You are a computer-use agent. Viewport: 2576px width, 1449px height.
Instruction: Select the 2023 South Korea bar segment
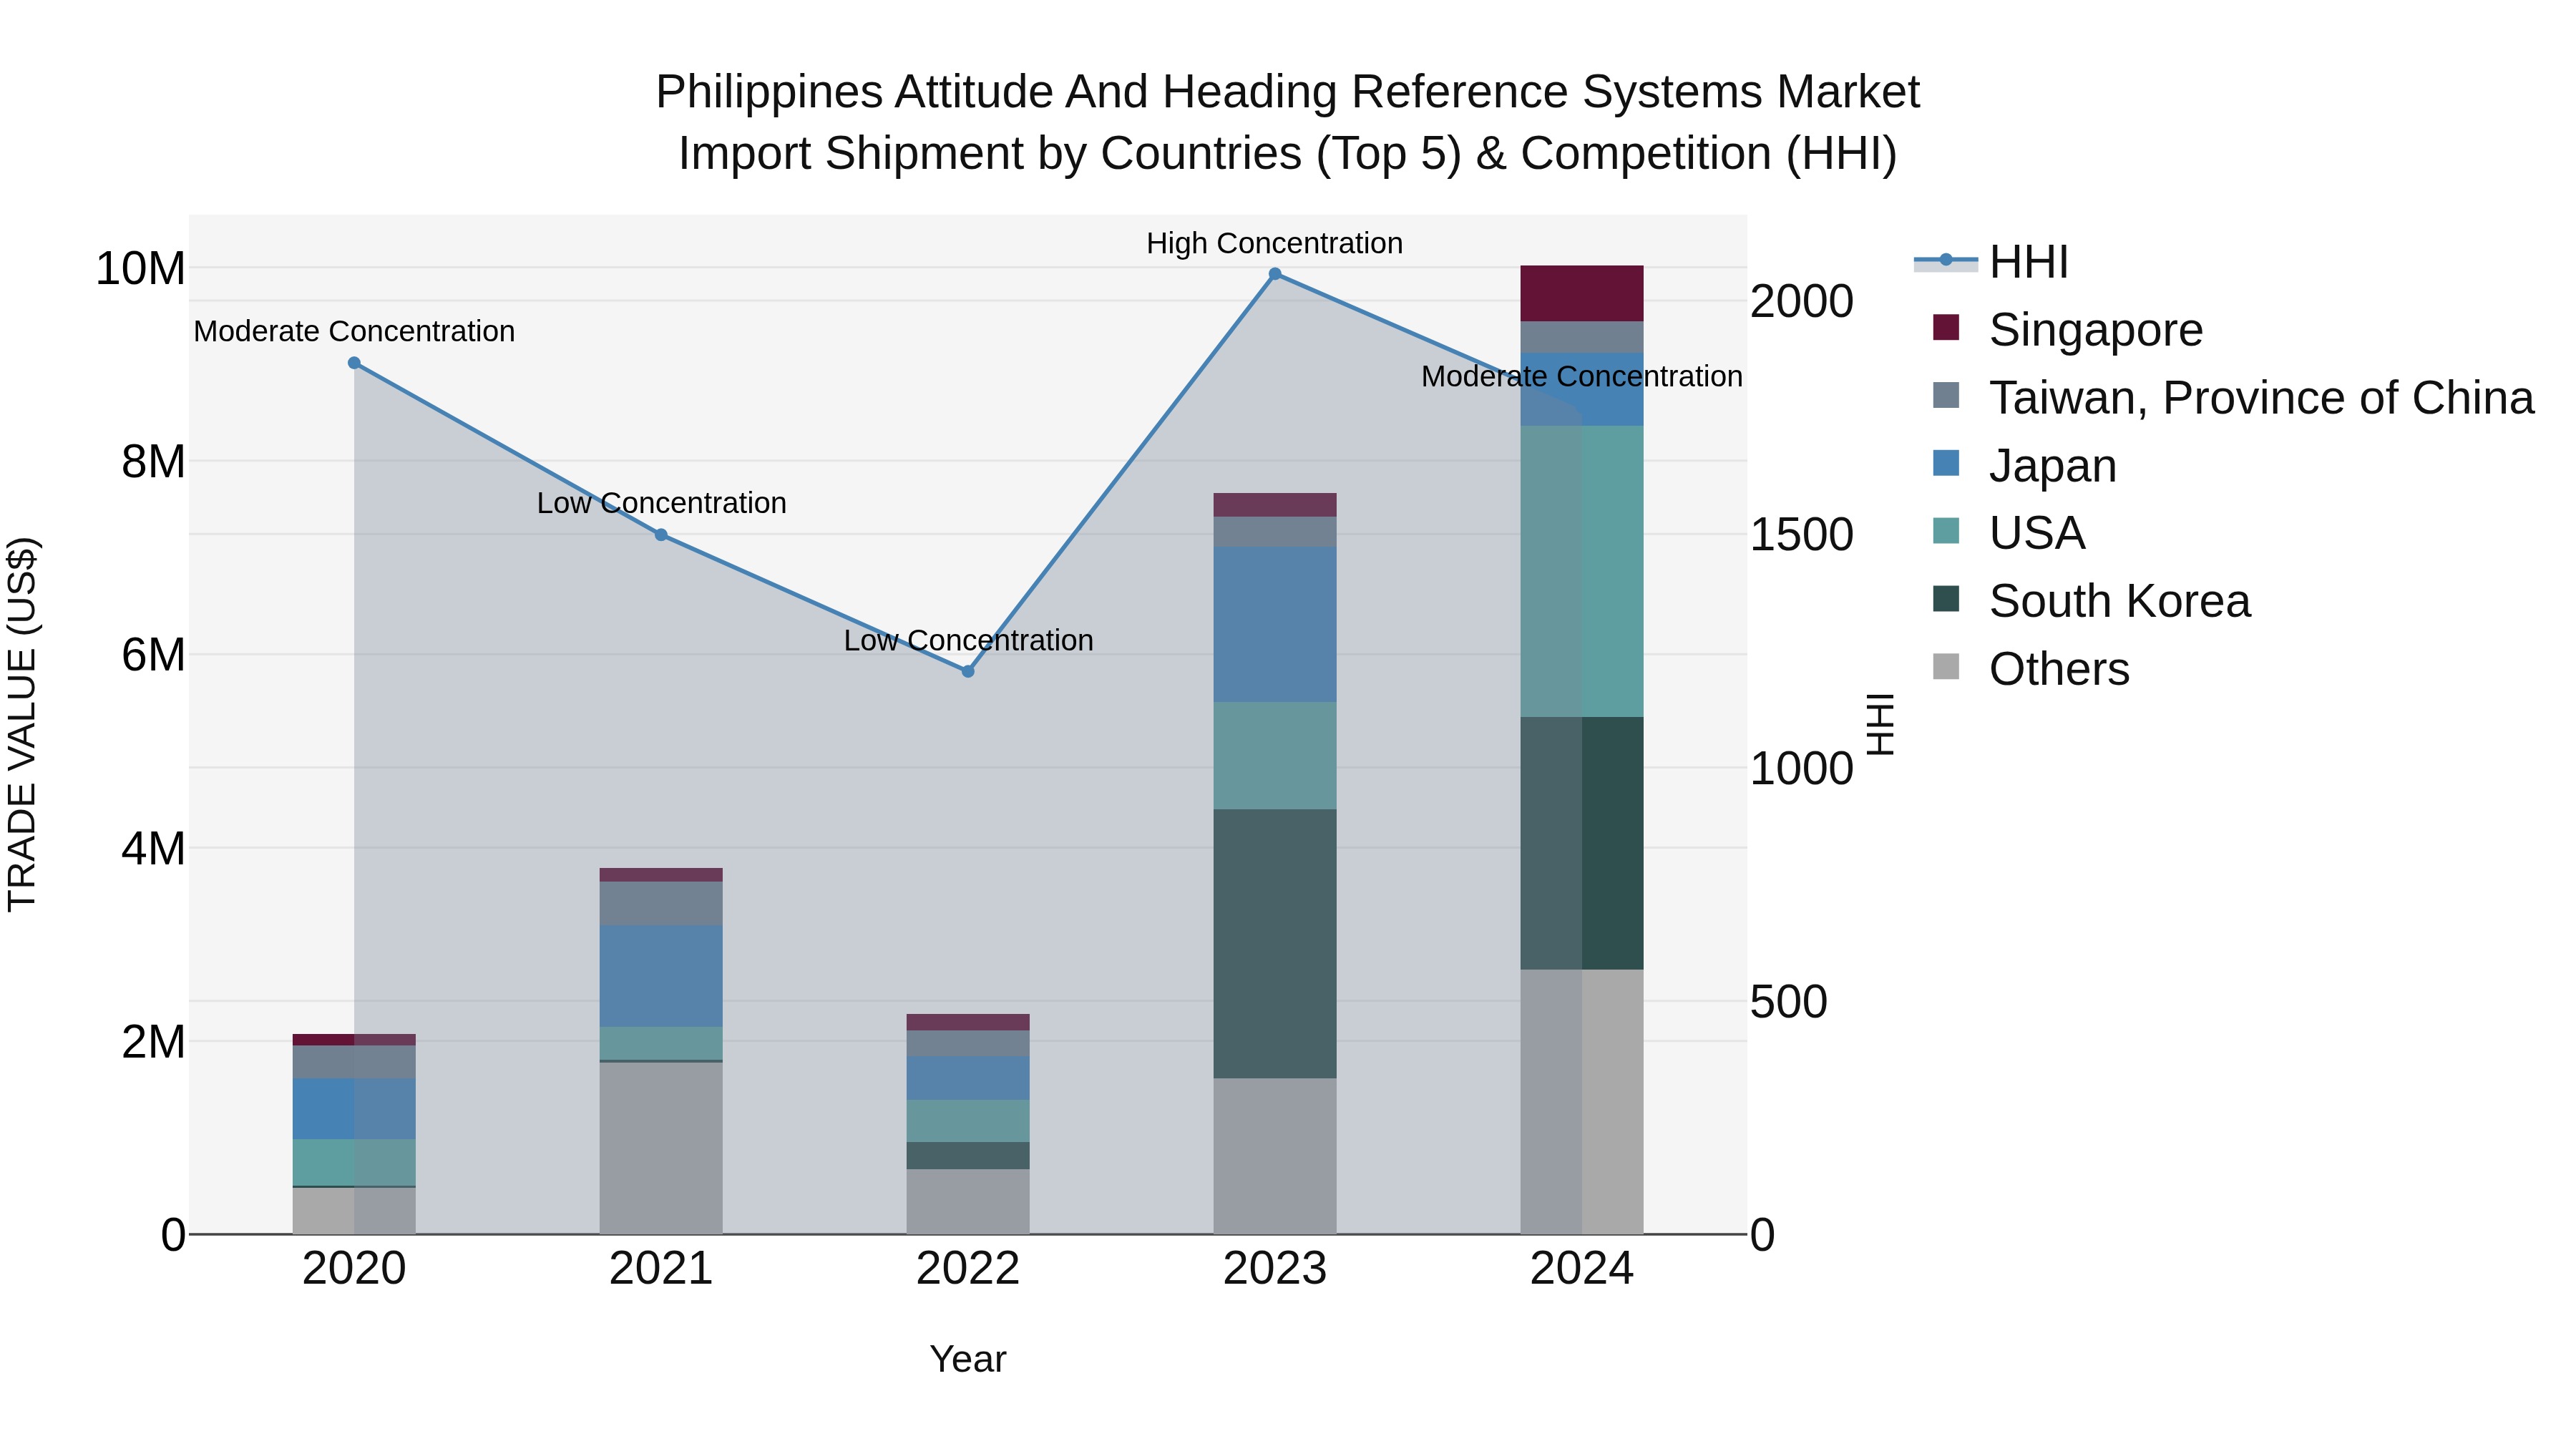(1275, 943)
